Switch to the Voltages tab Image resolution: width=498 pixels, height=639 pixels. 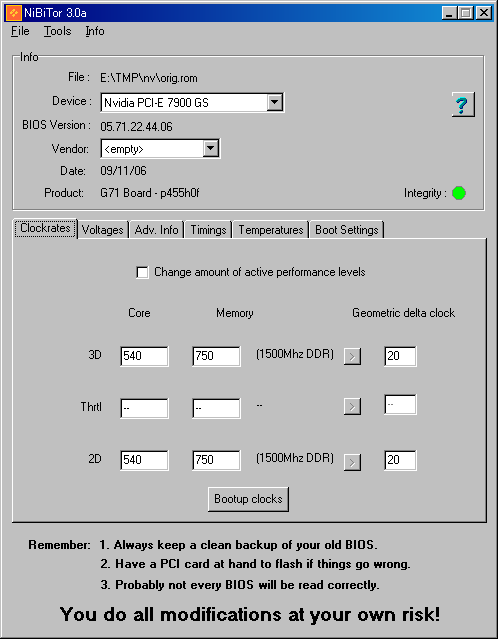tap(103, 230)
